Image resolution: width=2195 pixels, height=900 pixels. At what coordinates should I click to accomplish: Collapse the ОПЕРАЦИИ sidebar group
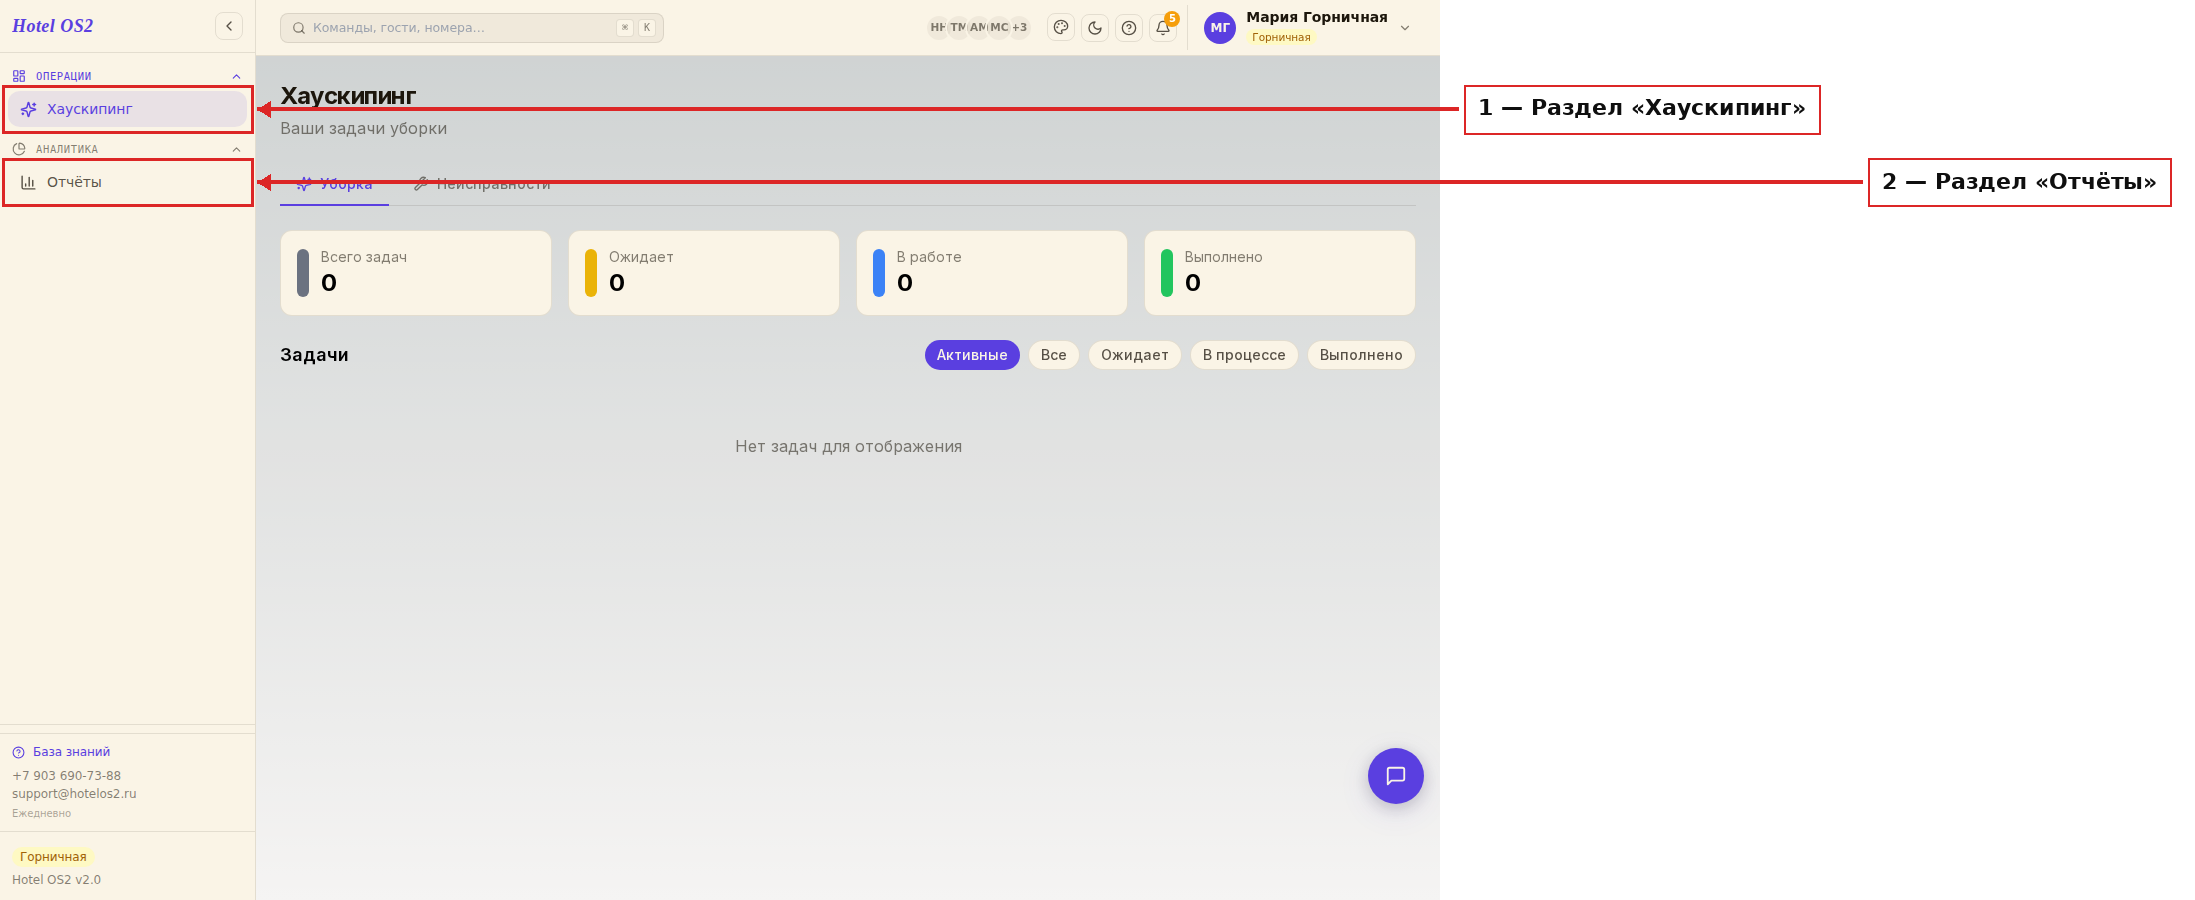coord(236,76)
